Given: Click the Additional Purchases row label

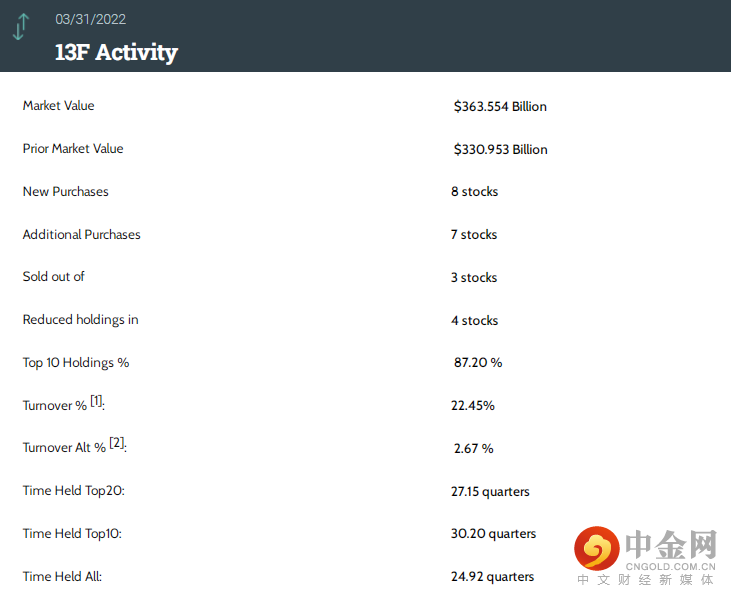Looking at the screenshot, I should 82,235.
